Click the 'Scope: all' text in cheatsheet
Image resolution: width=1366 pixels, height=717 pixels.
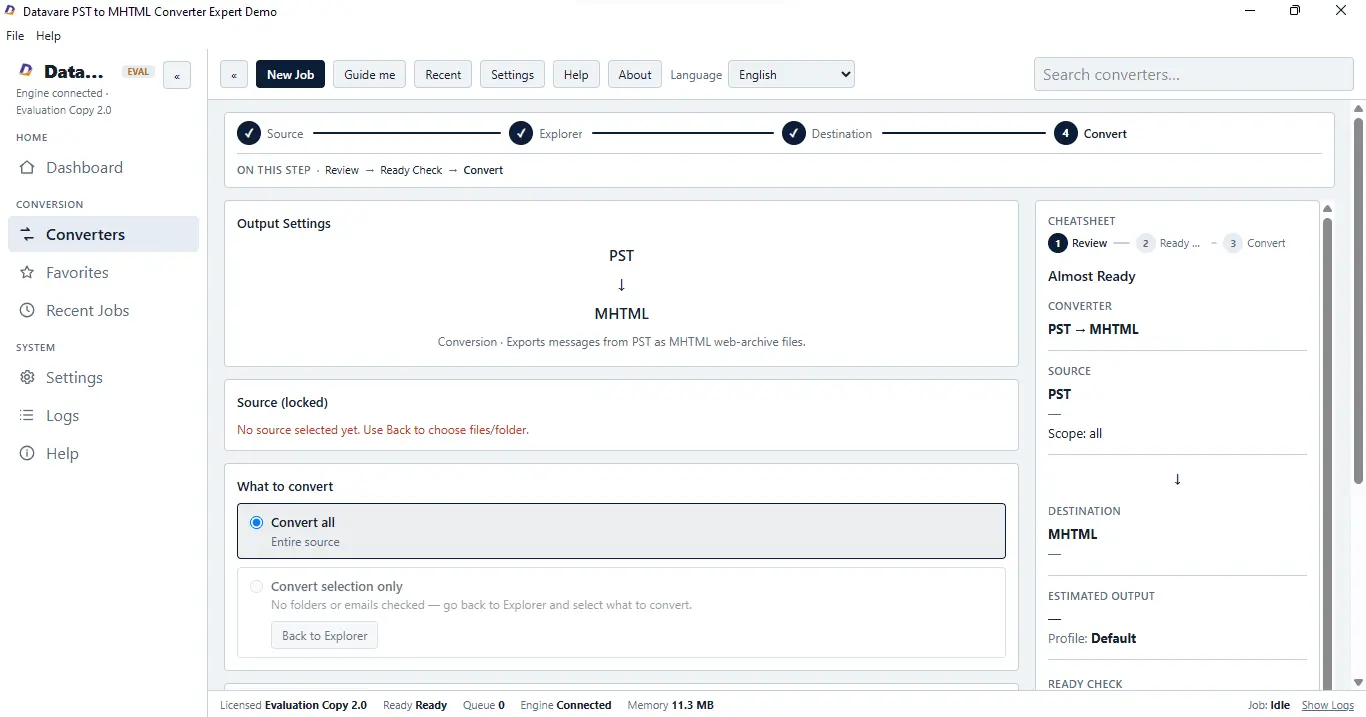click(x=1075, y=434)
